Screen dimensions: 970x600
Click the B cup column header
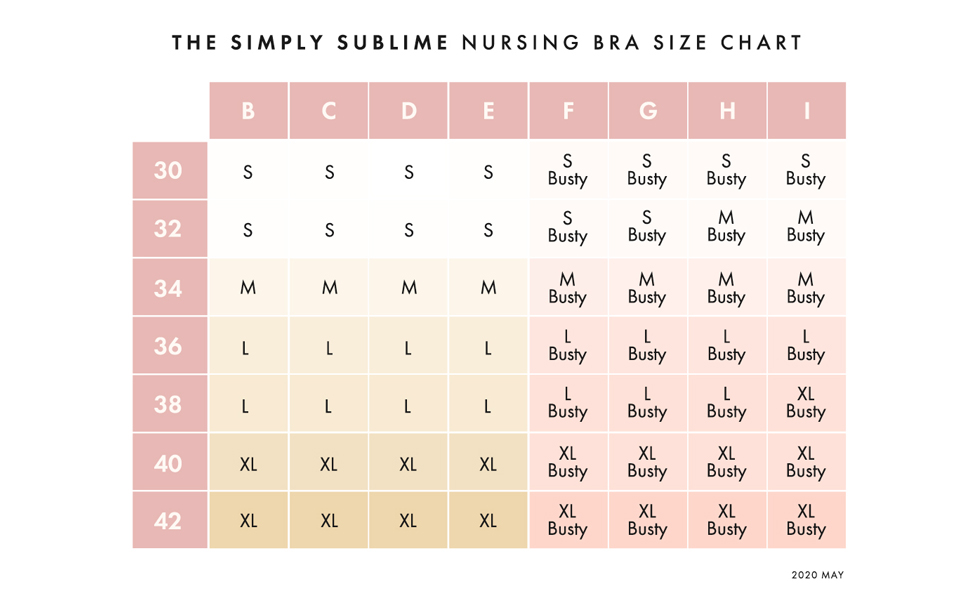pos(248,111)
